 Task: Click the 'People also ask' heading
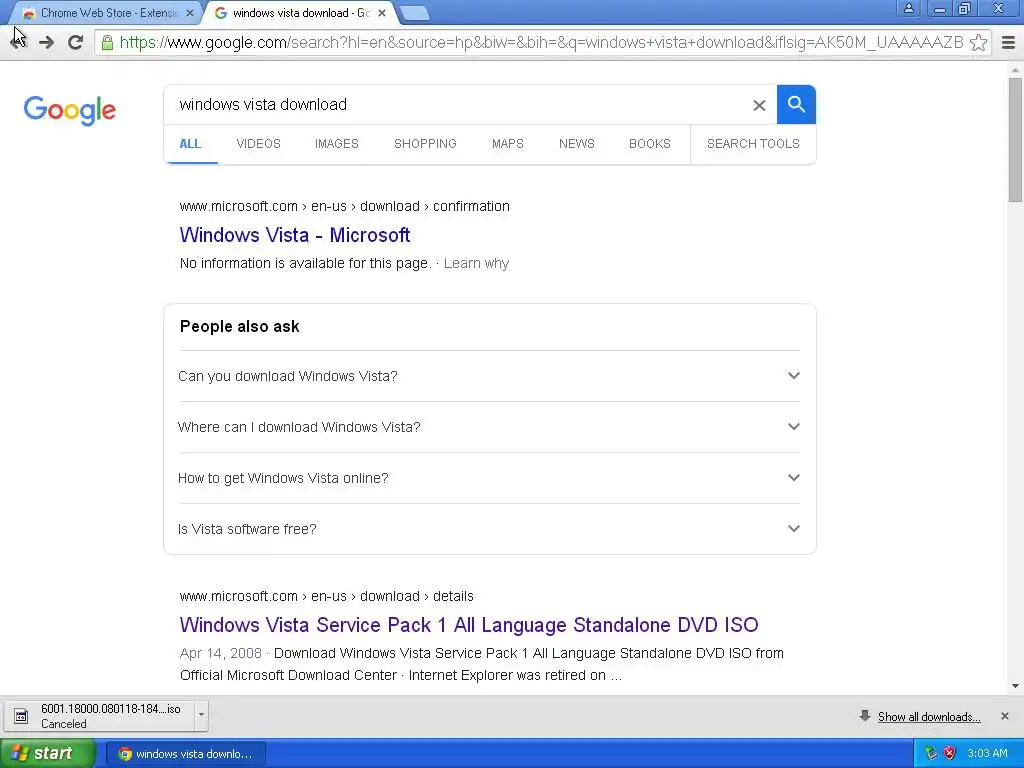pyautogui.click(x=240, y=327)
